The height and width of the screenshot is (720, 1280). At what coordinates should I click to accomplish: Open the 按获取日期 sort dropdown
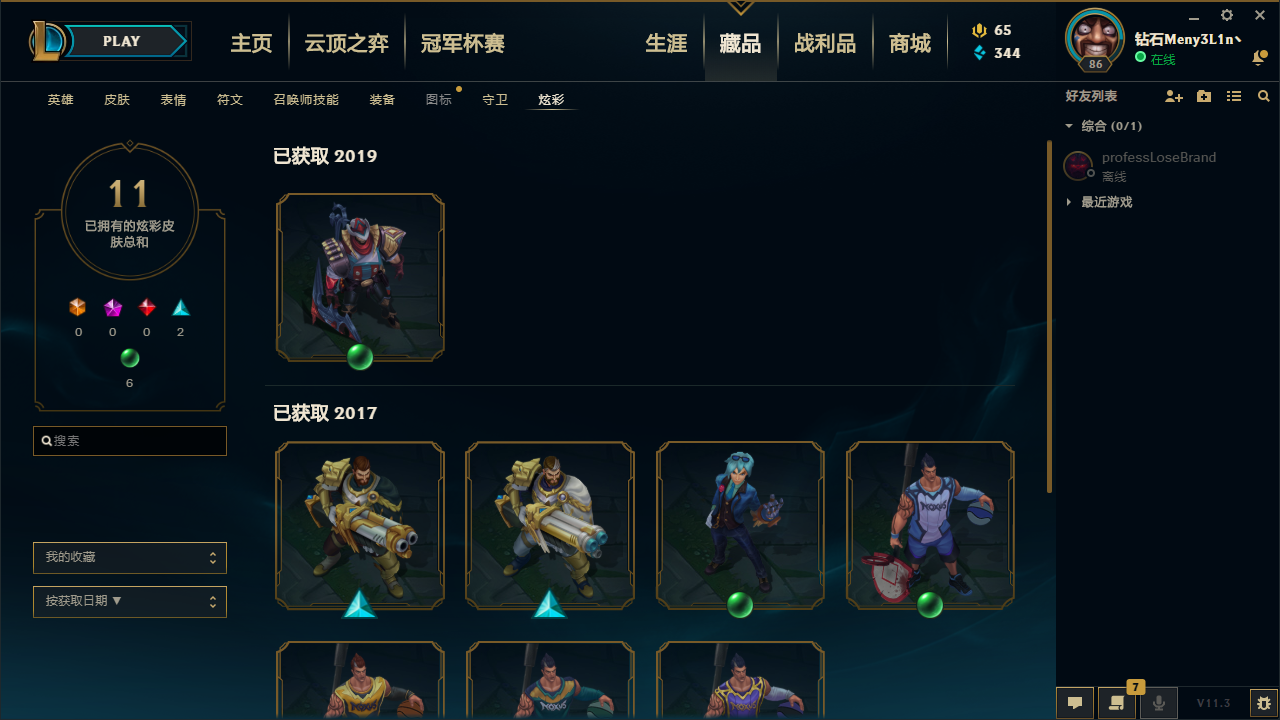pos(130,601)
